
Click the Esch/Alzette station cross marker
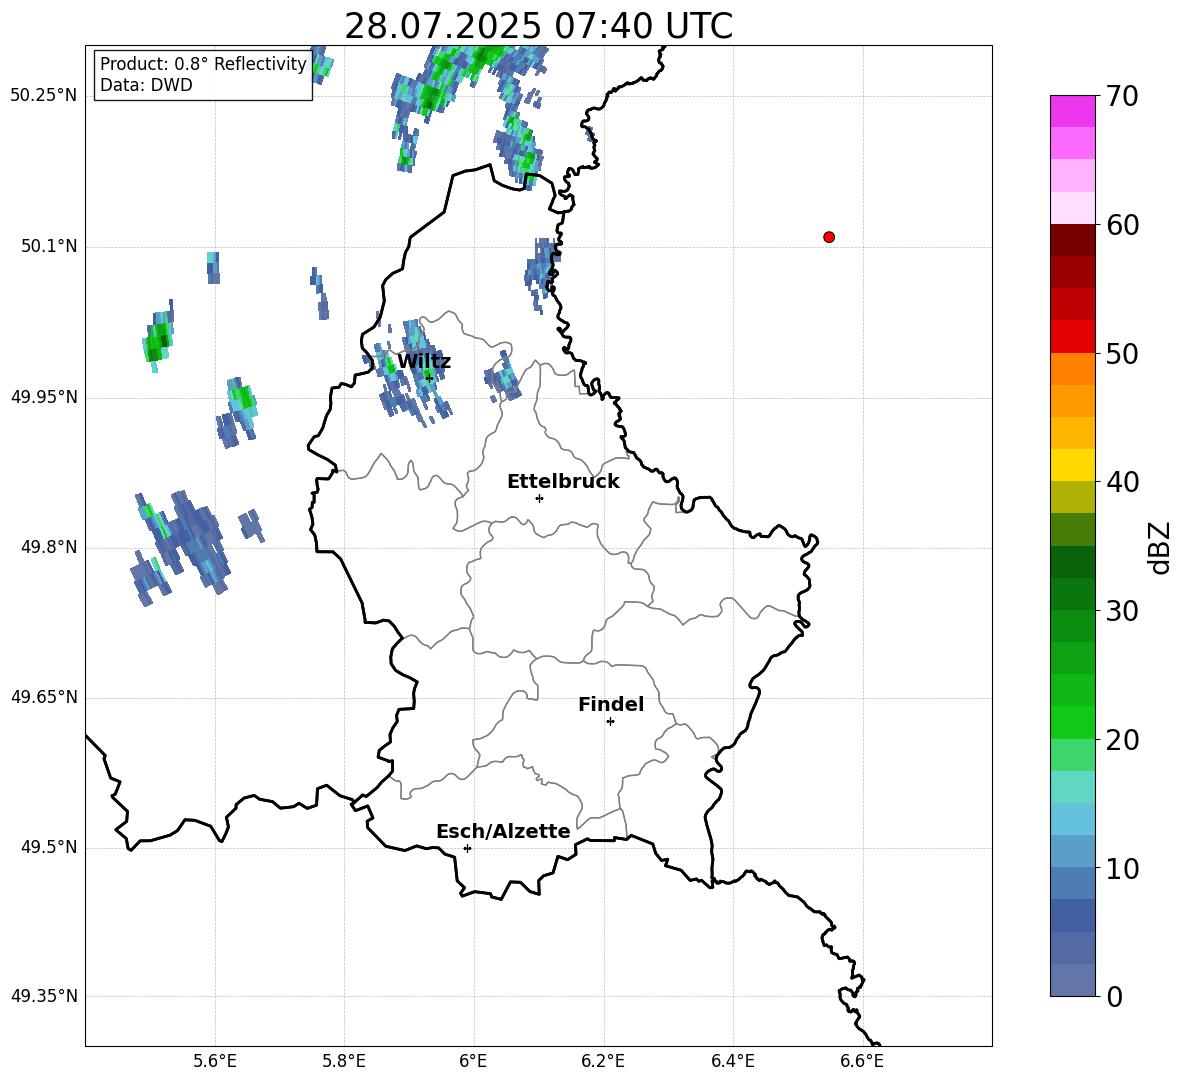tap(467, 848)
